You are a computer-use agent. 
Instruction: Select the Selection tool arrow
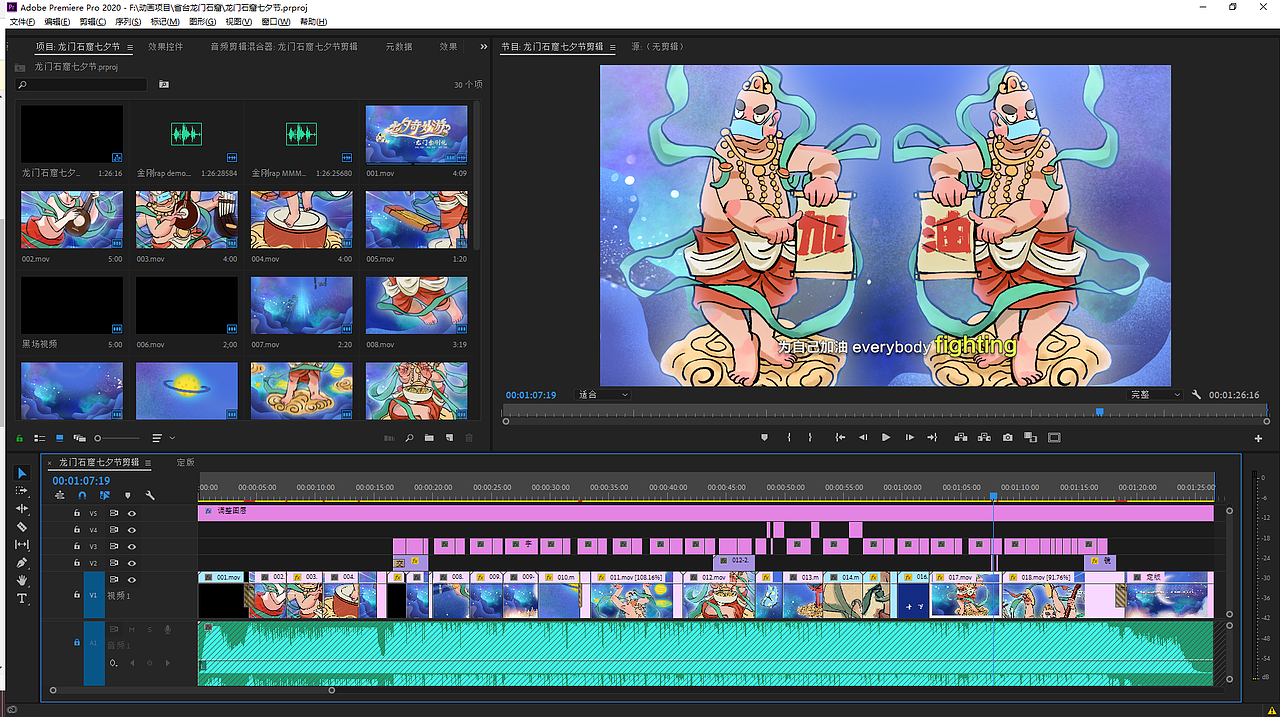click(x=22, y=473)
